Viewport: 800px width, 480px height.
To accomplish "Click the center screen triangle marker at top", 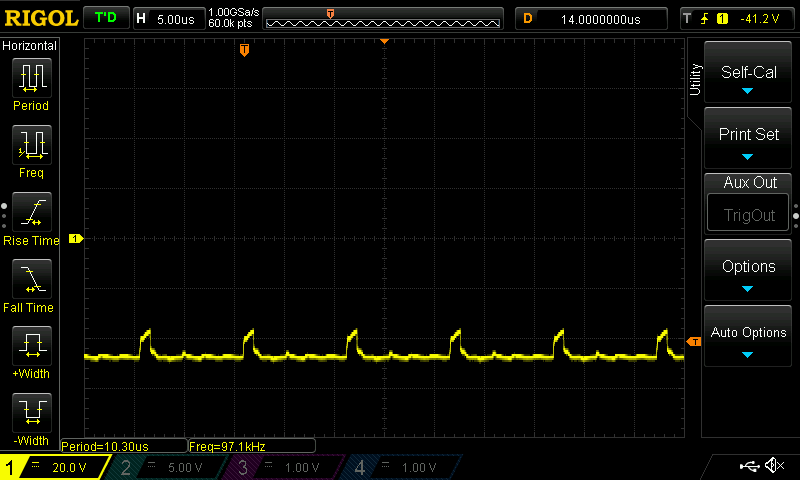I will click(384, 41).
